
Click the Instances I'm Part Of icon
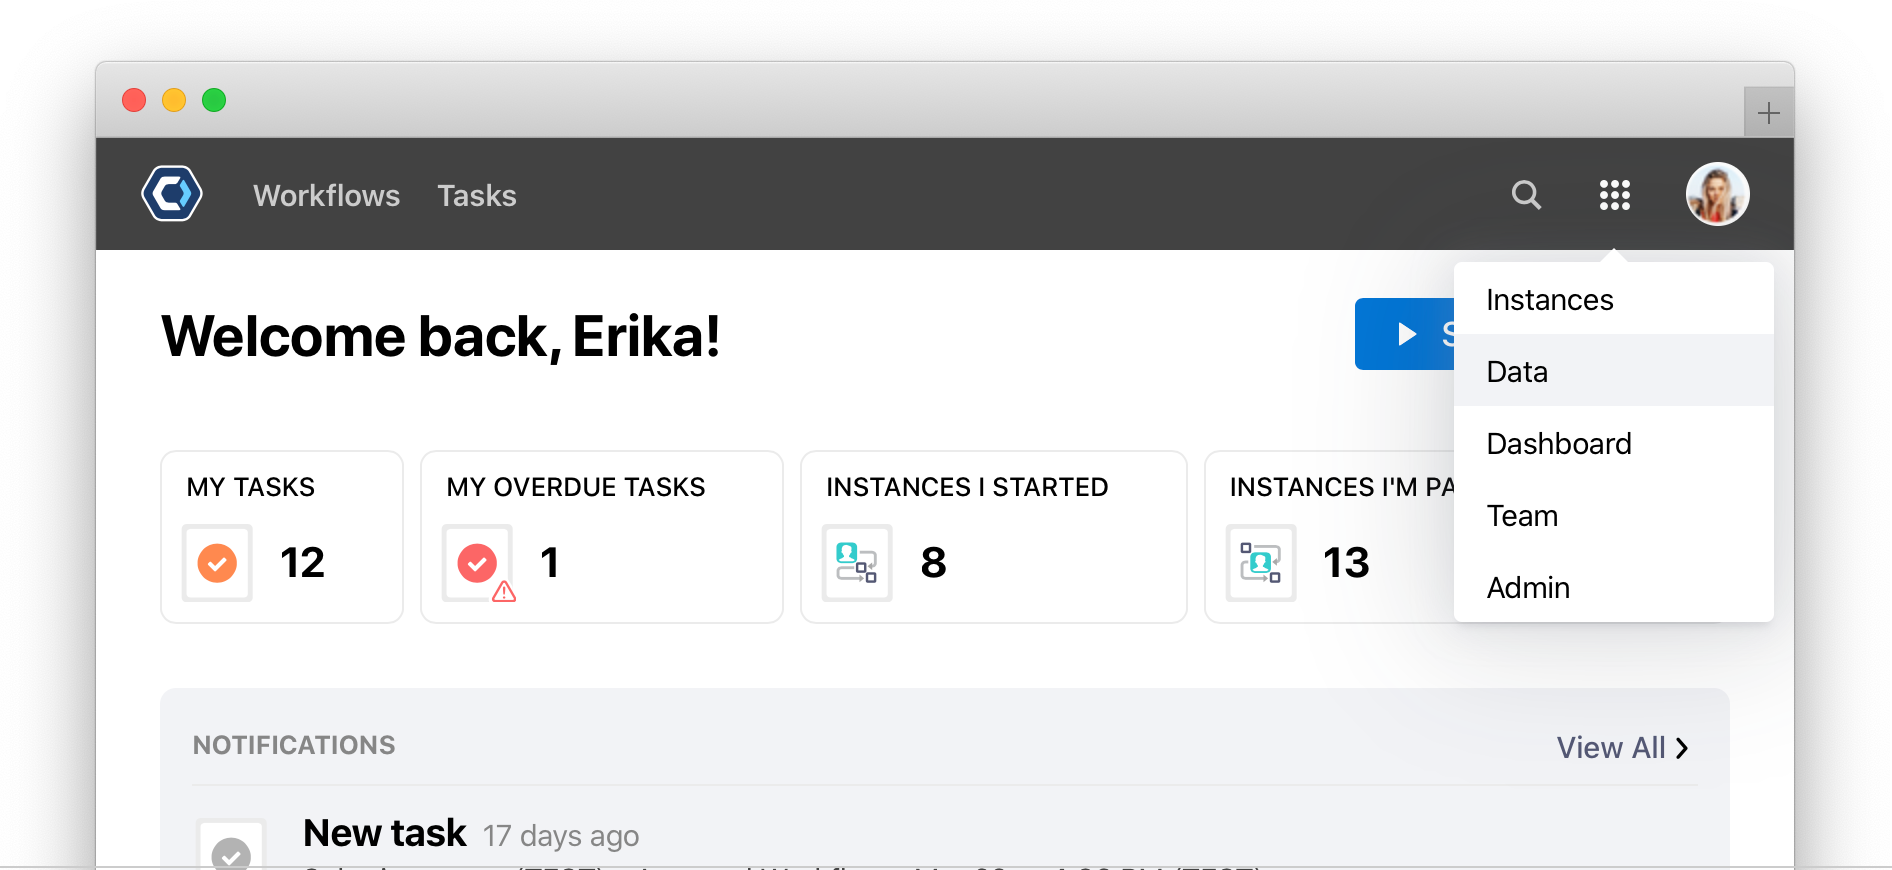[x=1261, y=563]
